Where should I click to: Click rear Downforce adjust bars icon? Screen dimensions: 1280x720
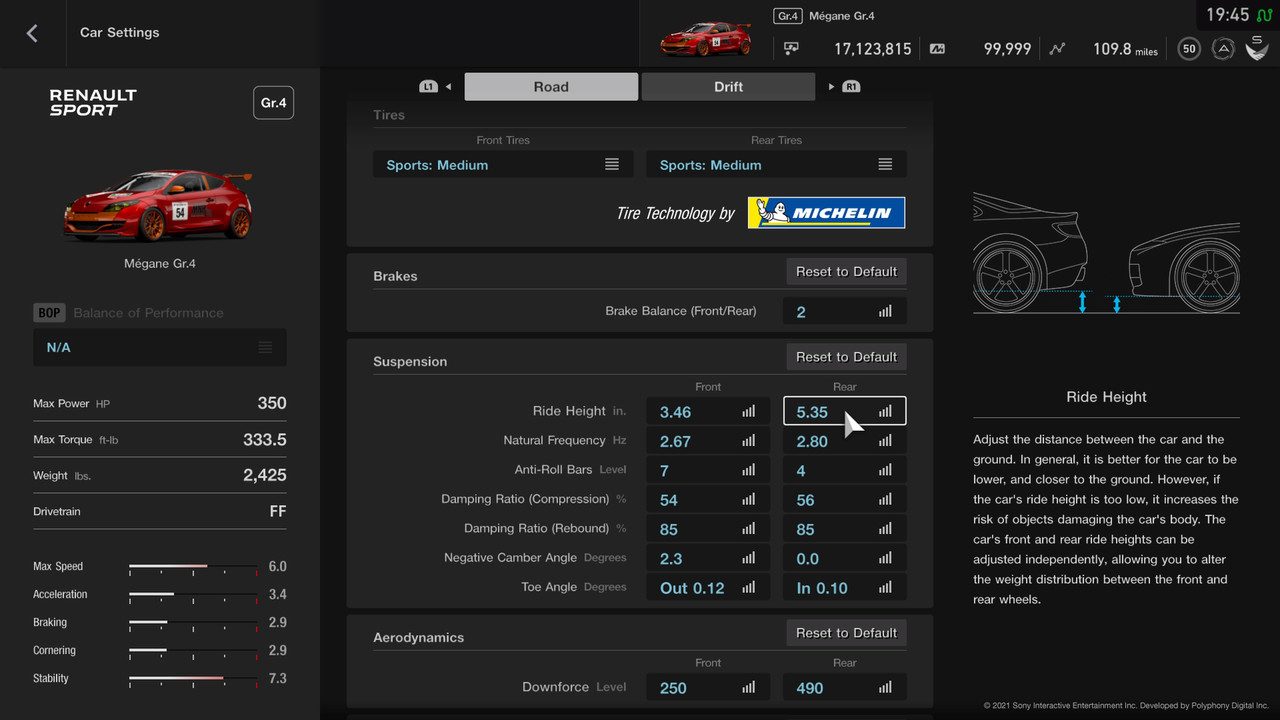coord(885,687)
